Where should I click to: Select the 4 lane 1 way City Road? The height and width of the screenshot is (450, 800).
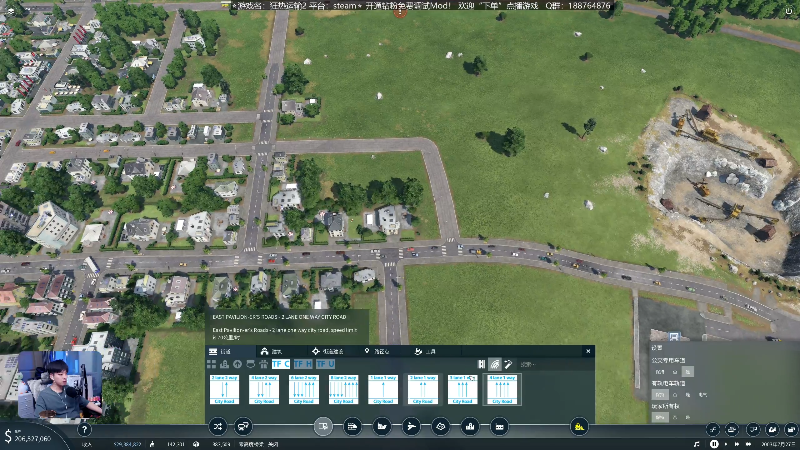[x=503, y=389]
